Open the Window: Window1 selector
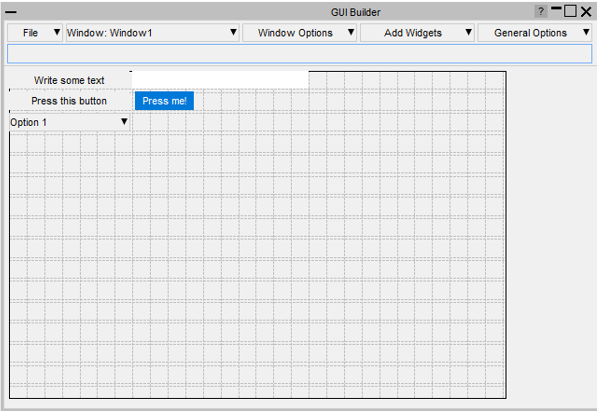 coord(153,33)
